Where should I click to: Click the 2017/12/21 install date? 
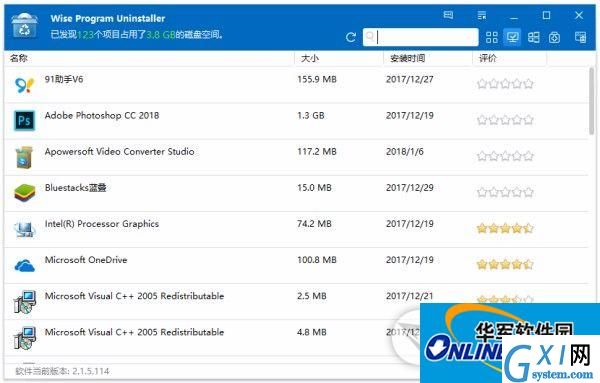pyautogui.click(x=409, y=296)
